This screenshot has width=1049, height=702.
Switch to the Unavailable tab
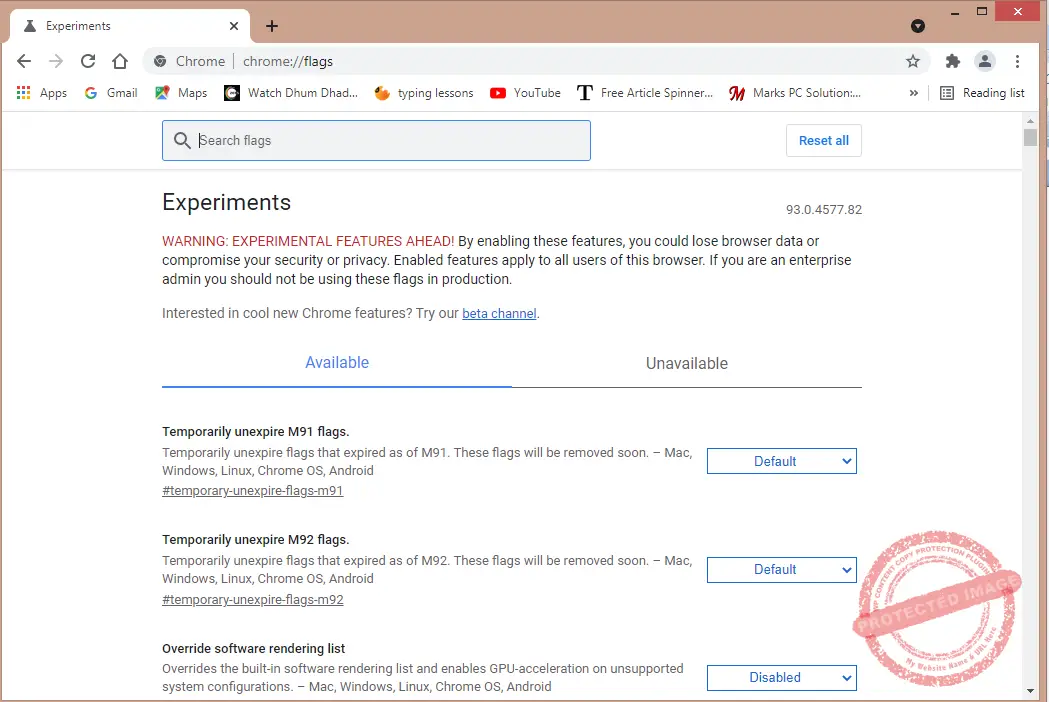click(686, 363)
